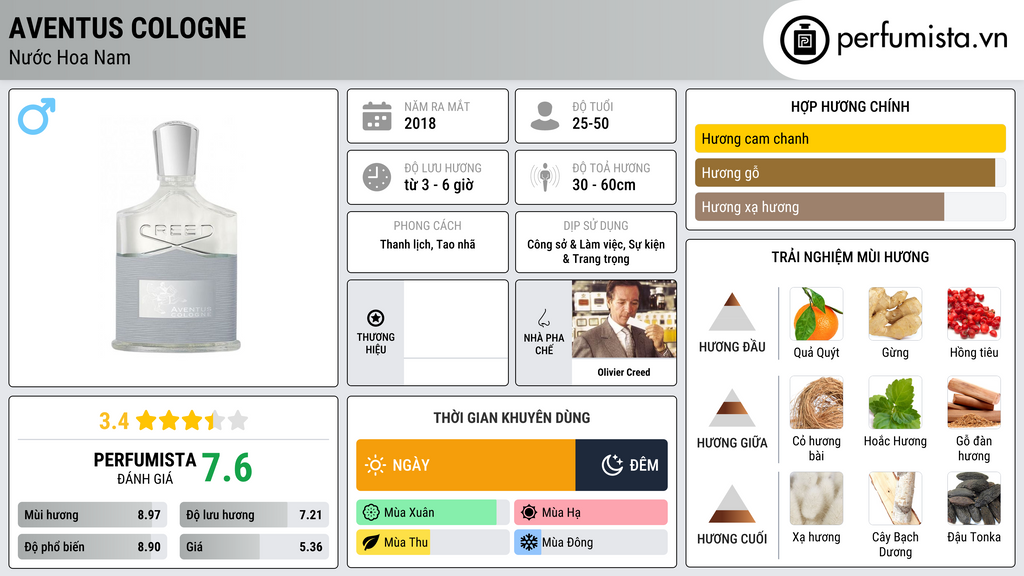Click the từ 3 - 6 giờ longevity value
The image size is (1024, 576).
439,185
